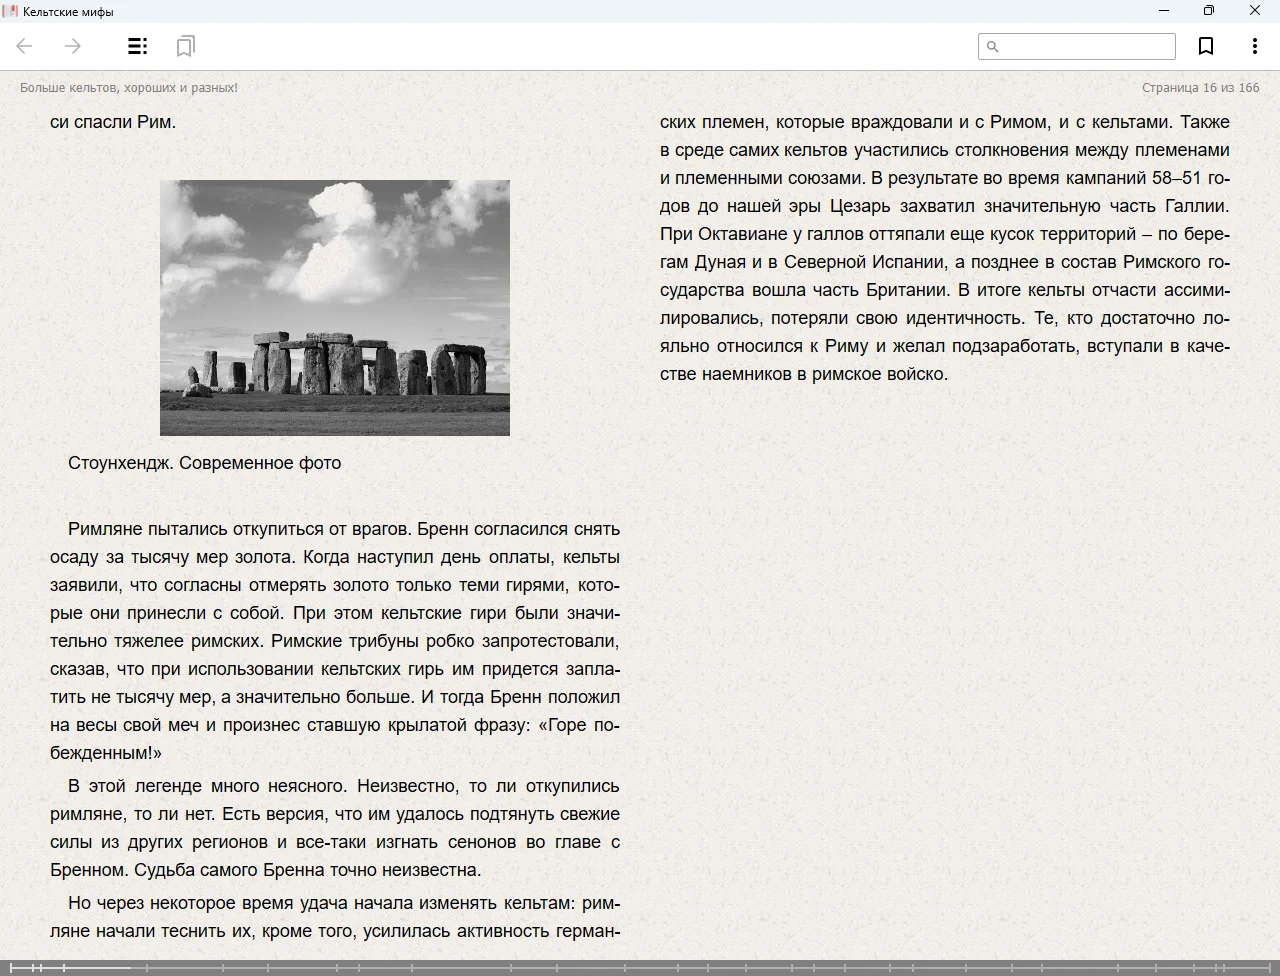Click the forward navigation arrow
This screenshot has height=976, width=1280.
coord(73,46)
